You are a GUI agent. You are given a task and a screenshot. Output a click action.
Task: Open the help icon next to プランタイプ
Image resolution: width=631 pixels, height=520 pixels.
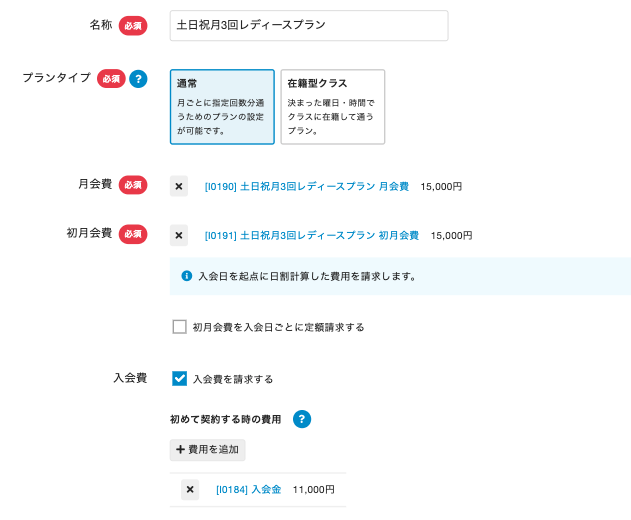pos(138,79)
